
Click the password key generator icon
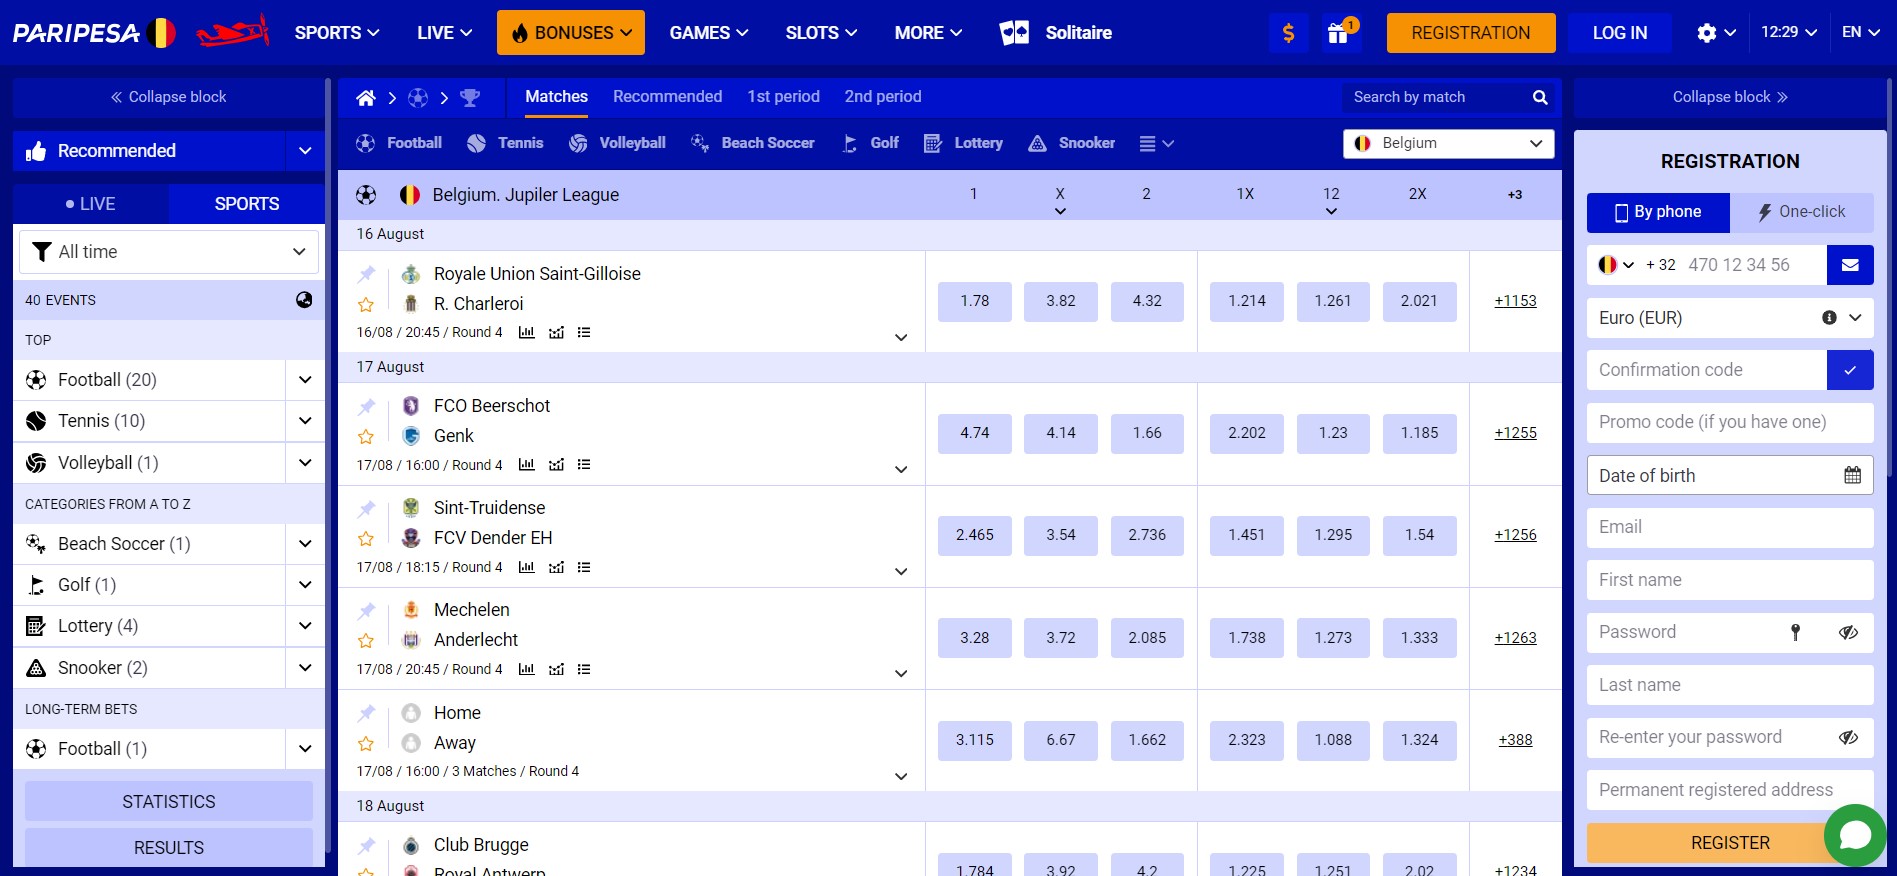pyautogui.click(x=1796, y=632)
